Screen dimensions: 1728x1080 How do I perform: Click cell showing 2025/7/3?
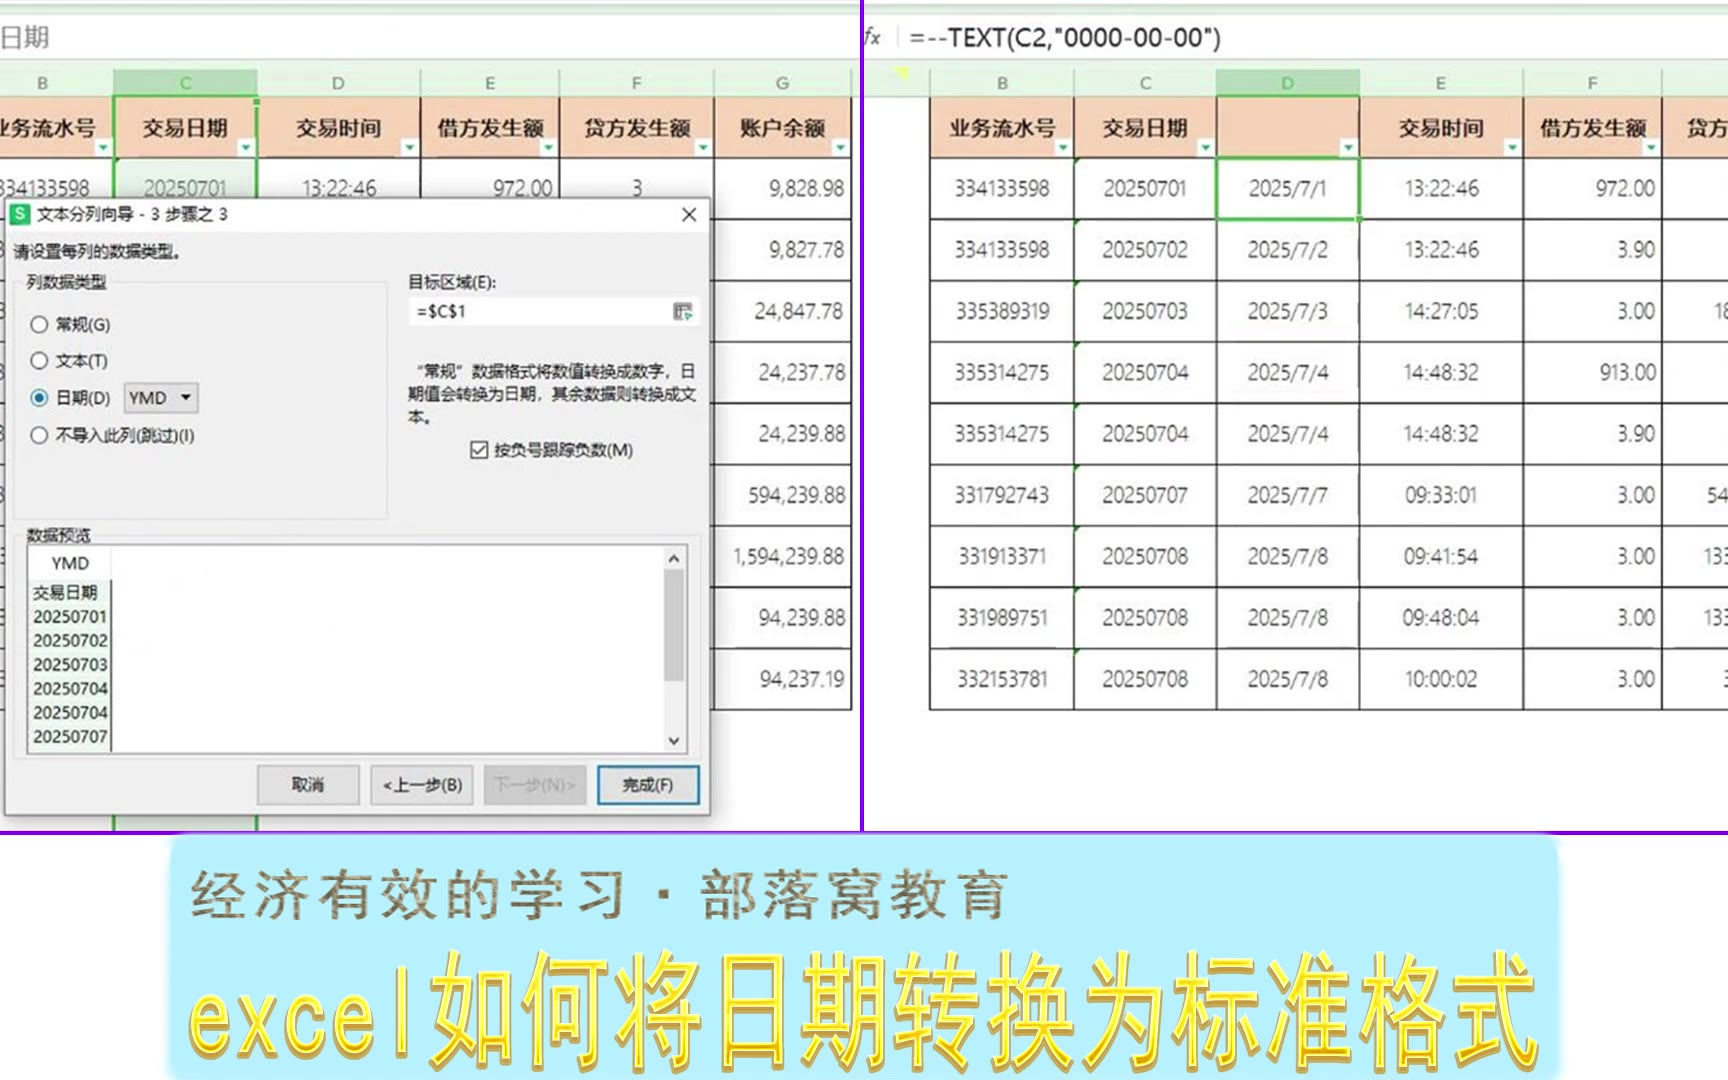(x=1288, y=312)
